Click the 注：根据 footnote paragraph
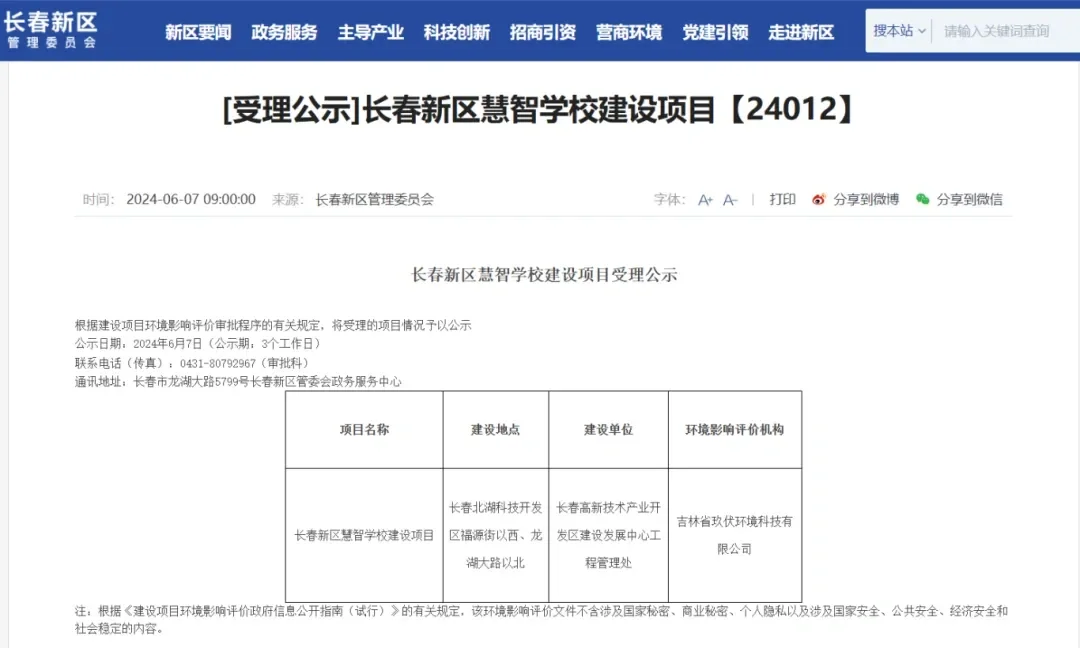Image resolution: width=1080 pixels, height=648 pixels. pyautogui.click(x=541, y=620)
